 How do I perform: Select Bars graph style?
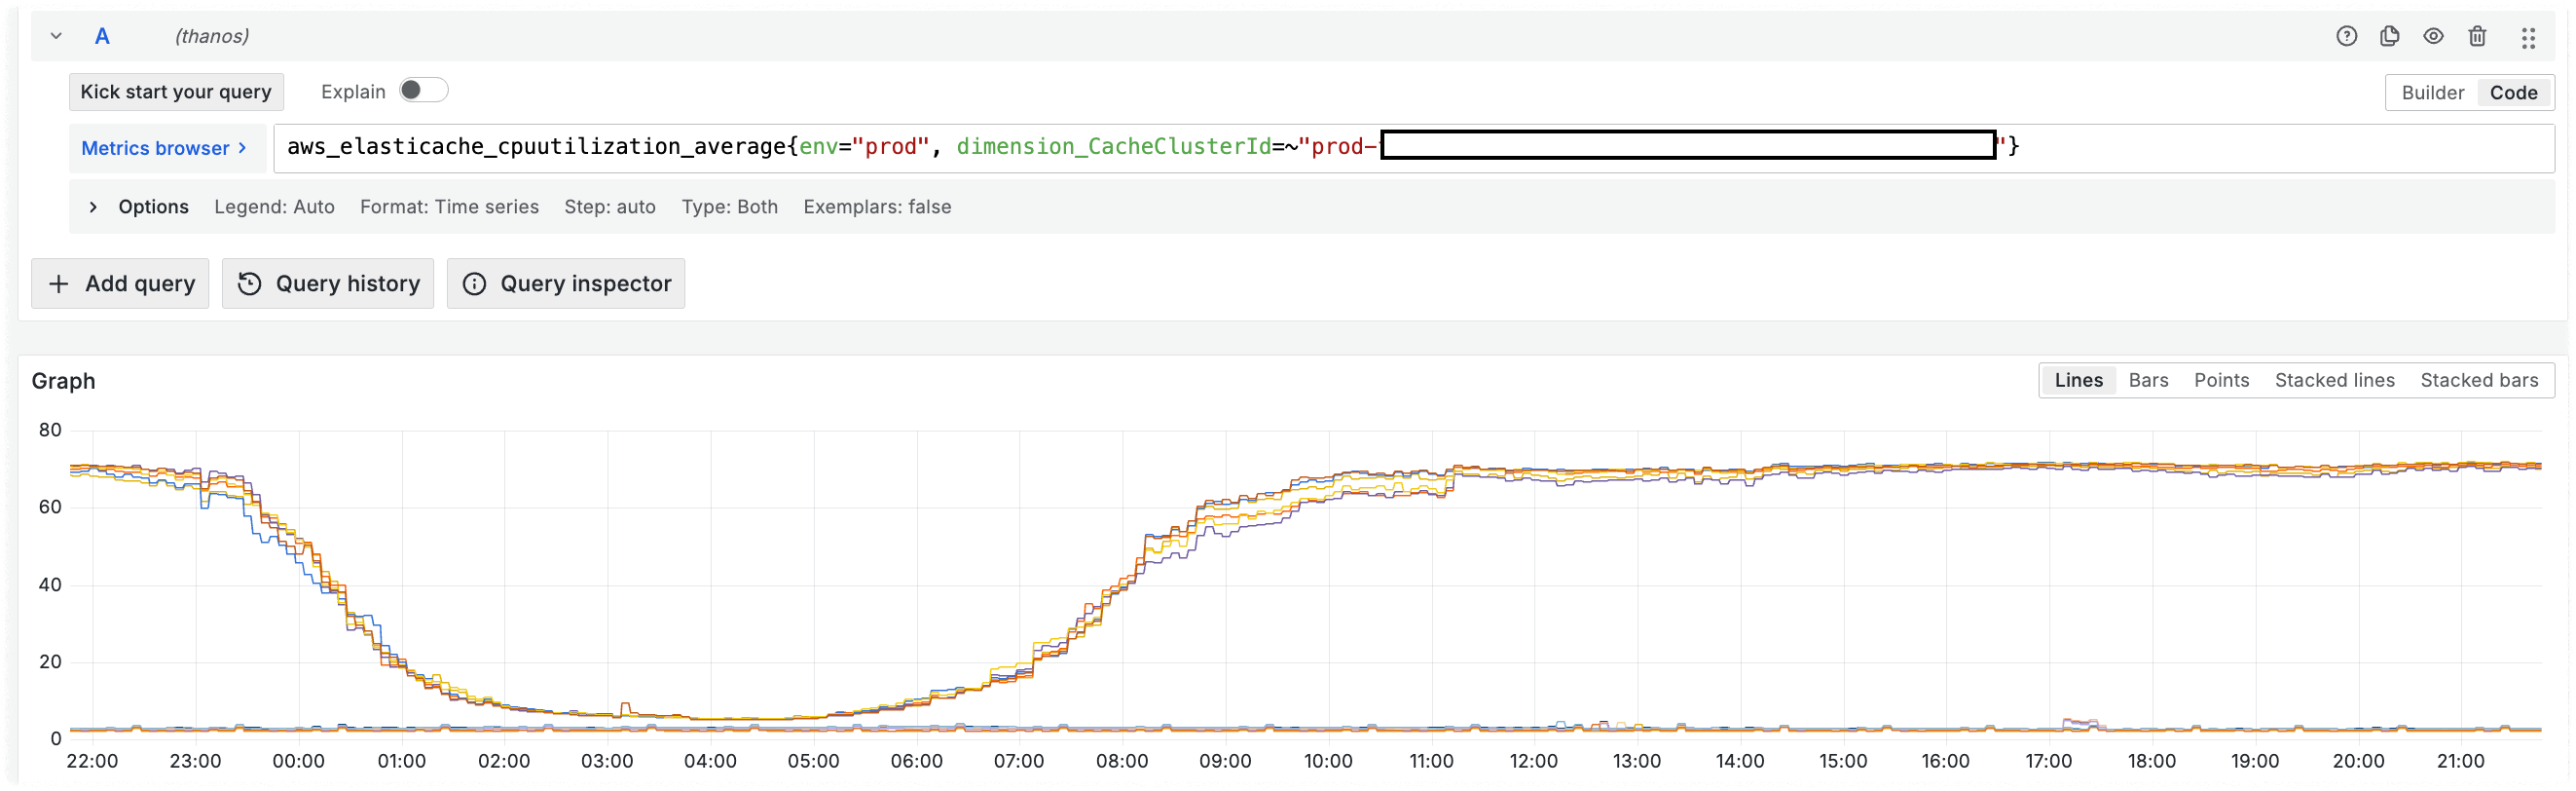tap(2148, 380)
